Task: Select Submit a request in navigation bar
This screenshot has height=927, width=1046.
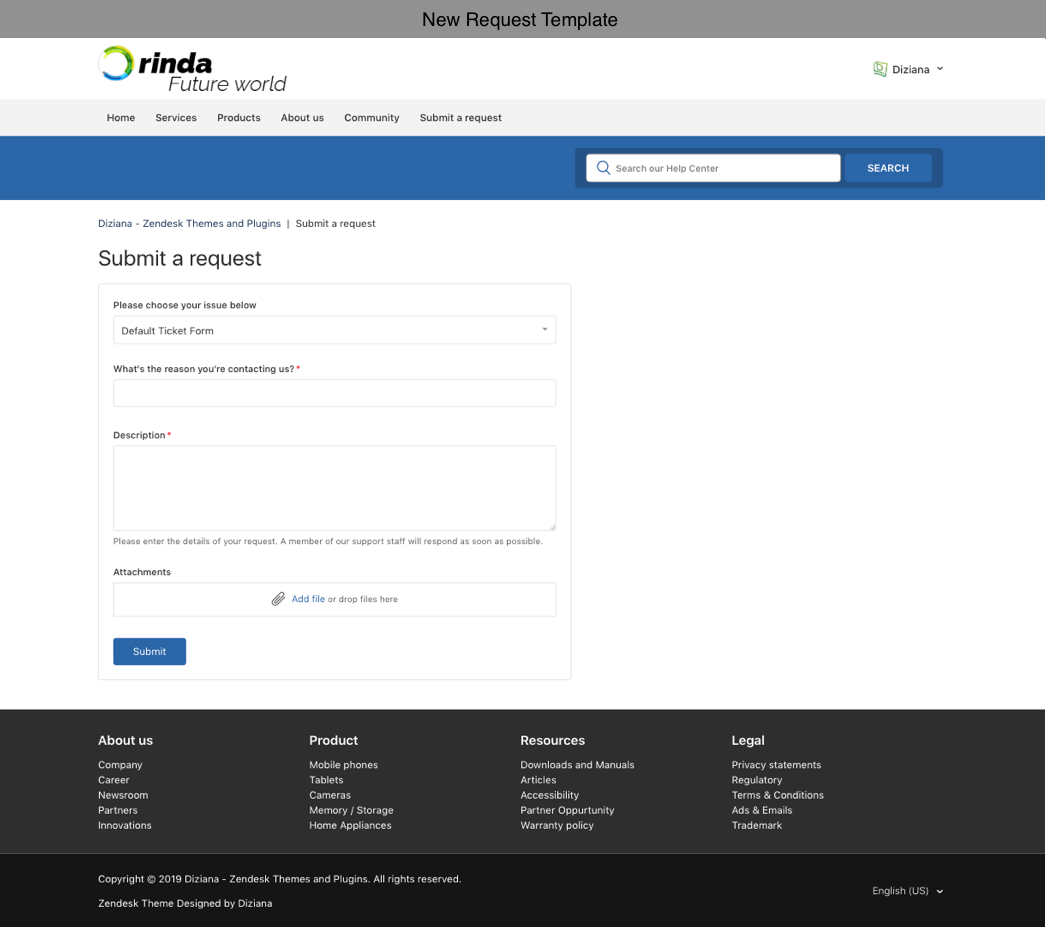Action: click(460, 118)
